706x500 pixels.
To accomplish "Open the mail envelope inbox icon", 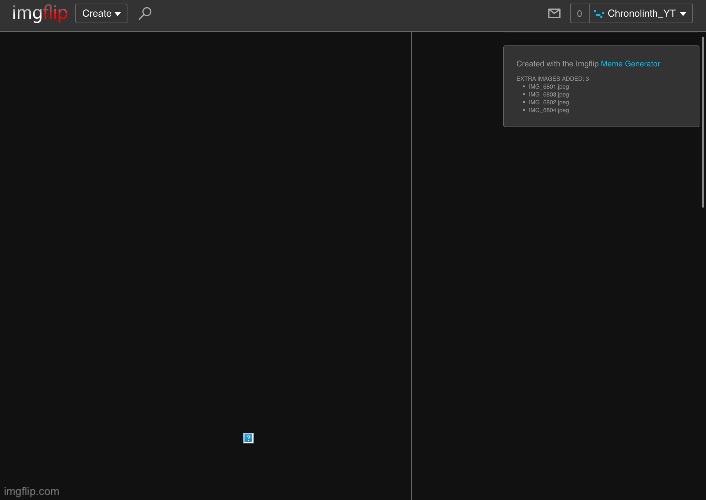I will (554, 14).
